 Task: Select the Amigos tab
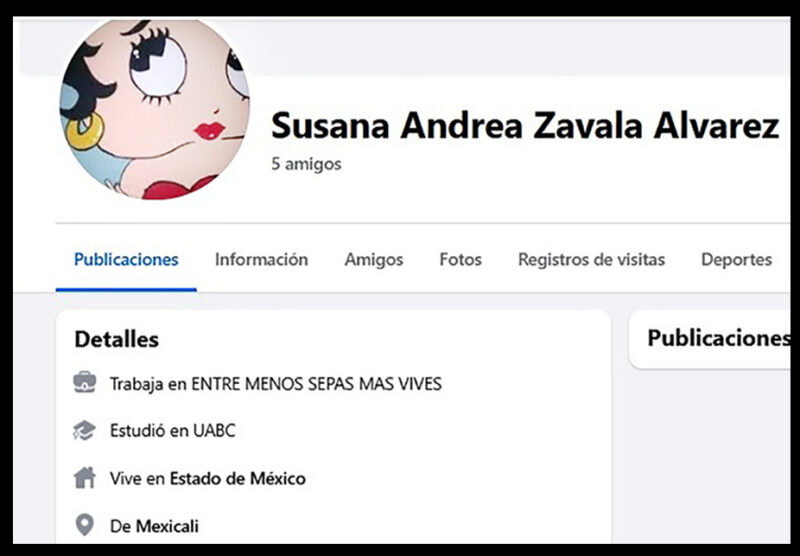tap(373, 260)
